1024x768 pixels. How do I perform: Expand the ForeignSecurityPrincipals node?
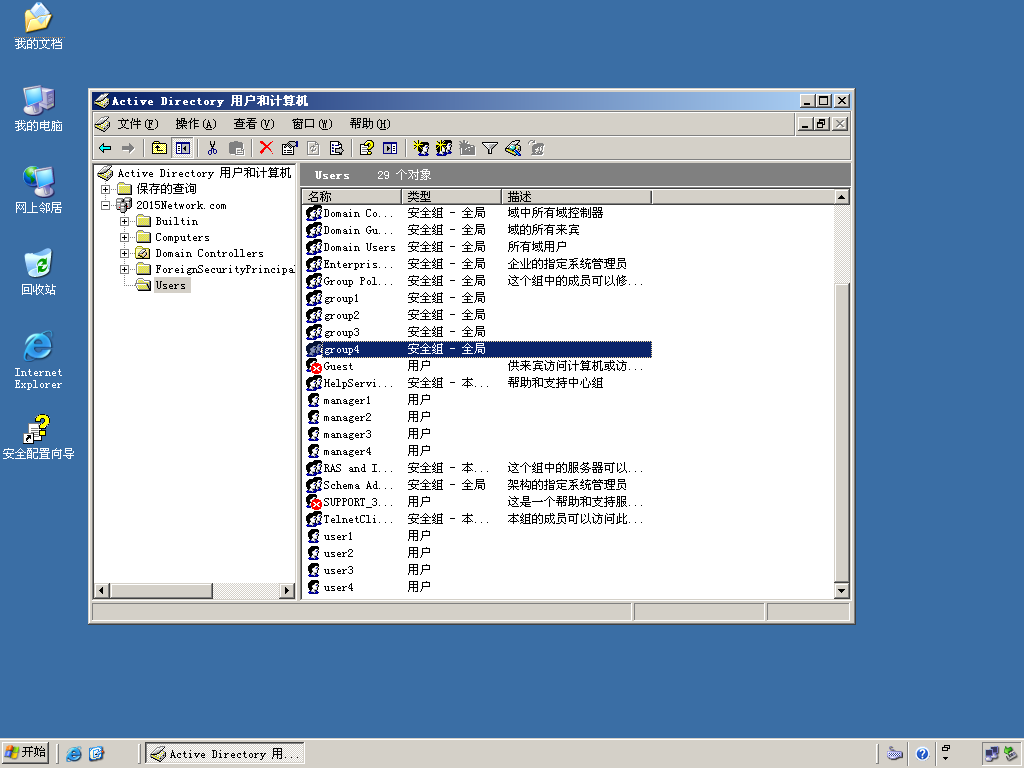point(124,269)
